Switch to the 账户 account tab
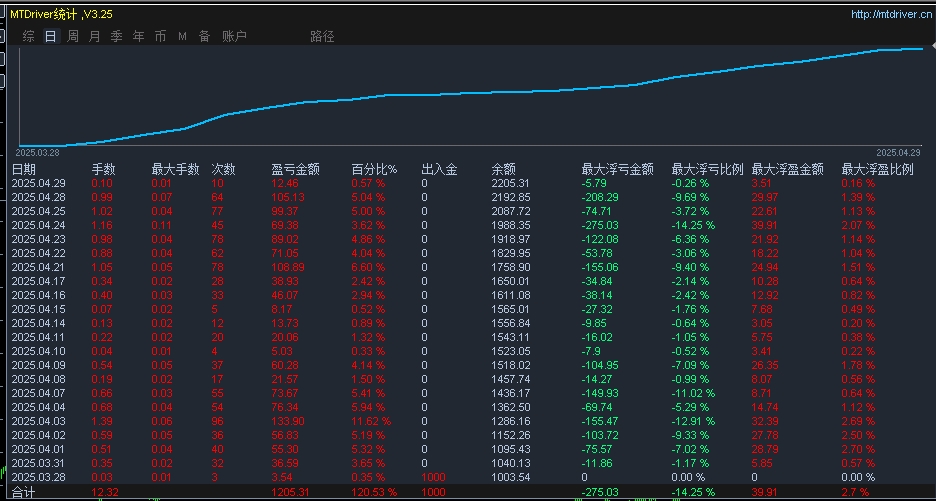The image size is (936, 501). tap(234, 36)
